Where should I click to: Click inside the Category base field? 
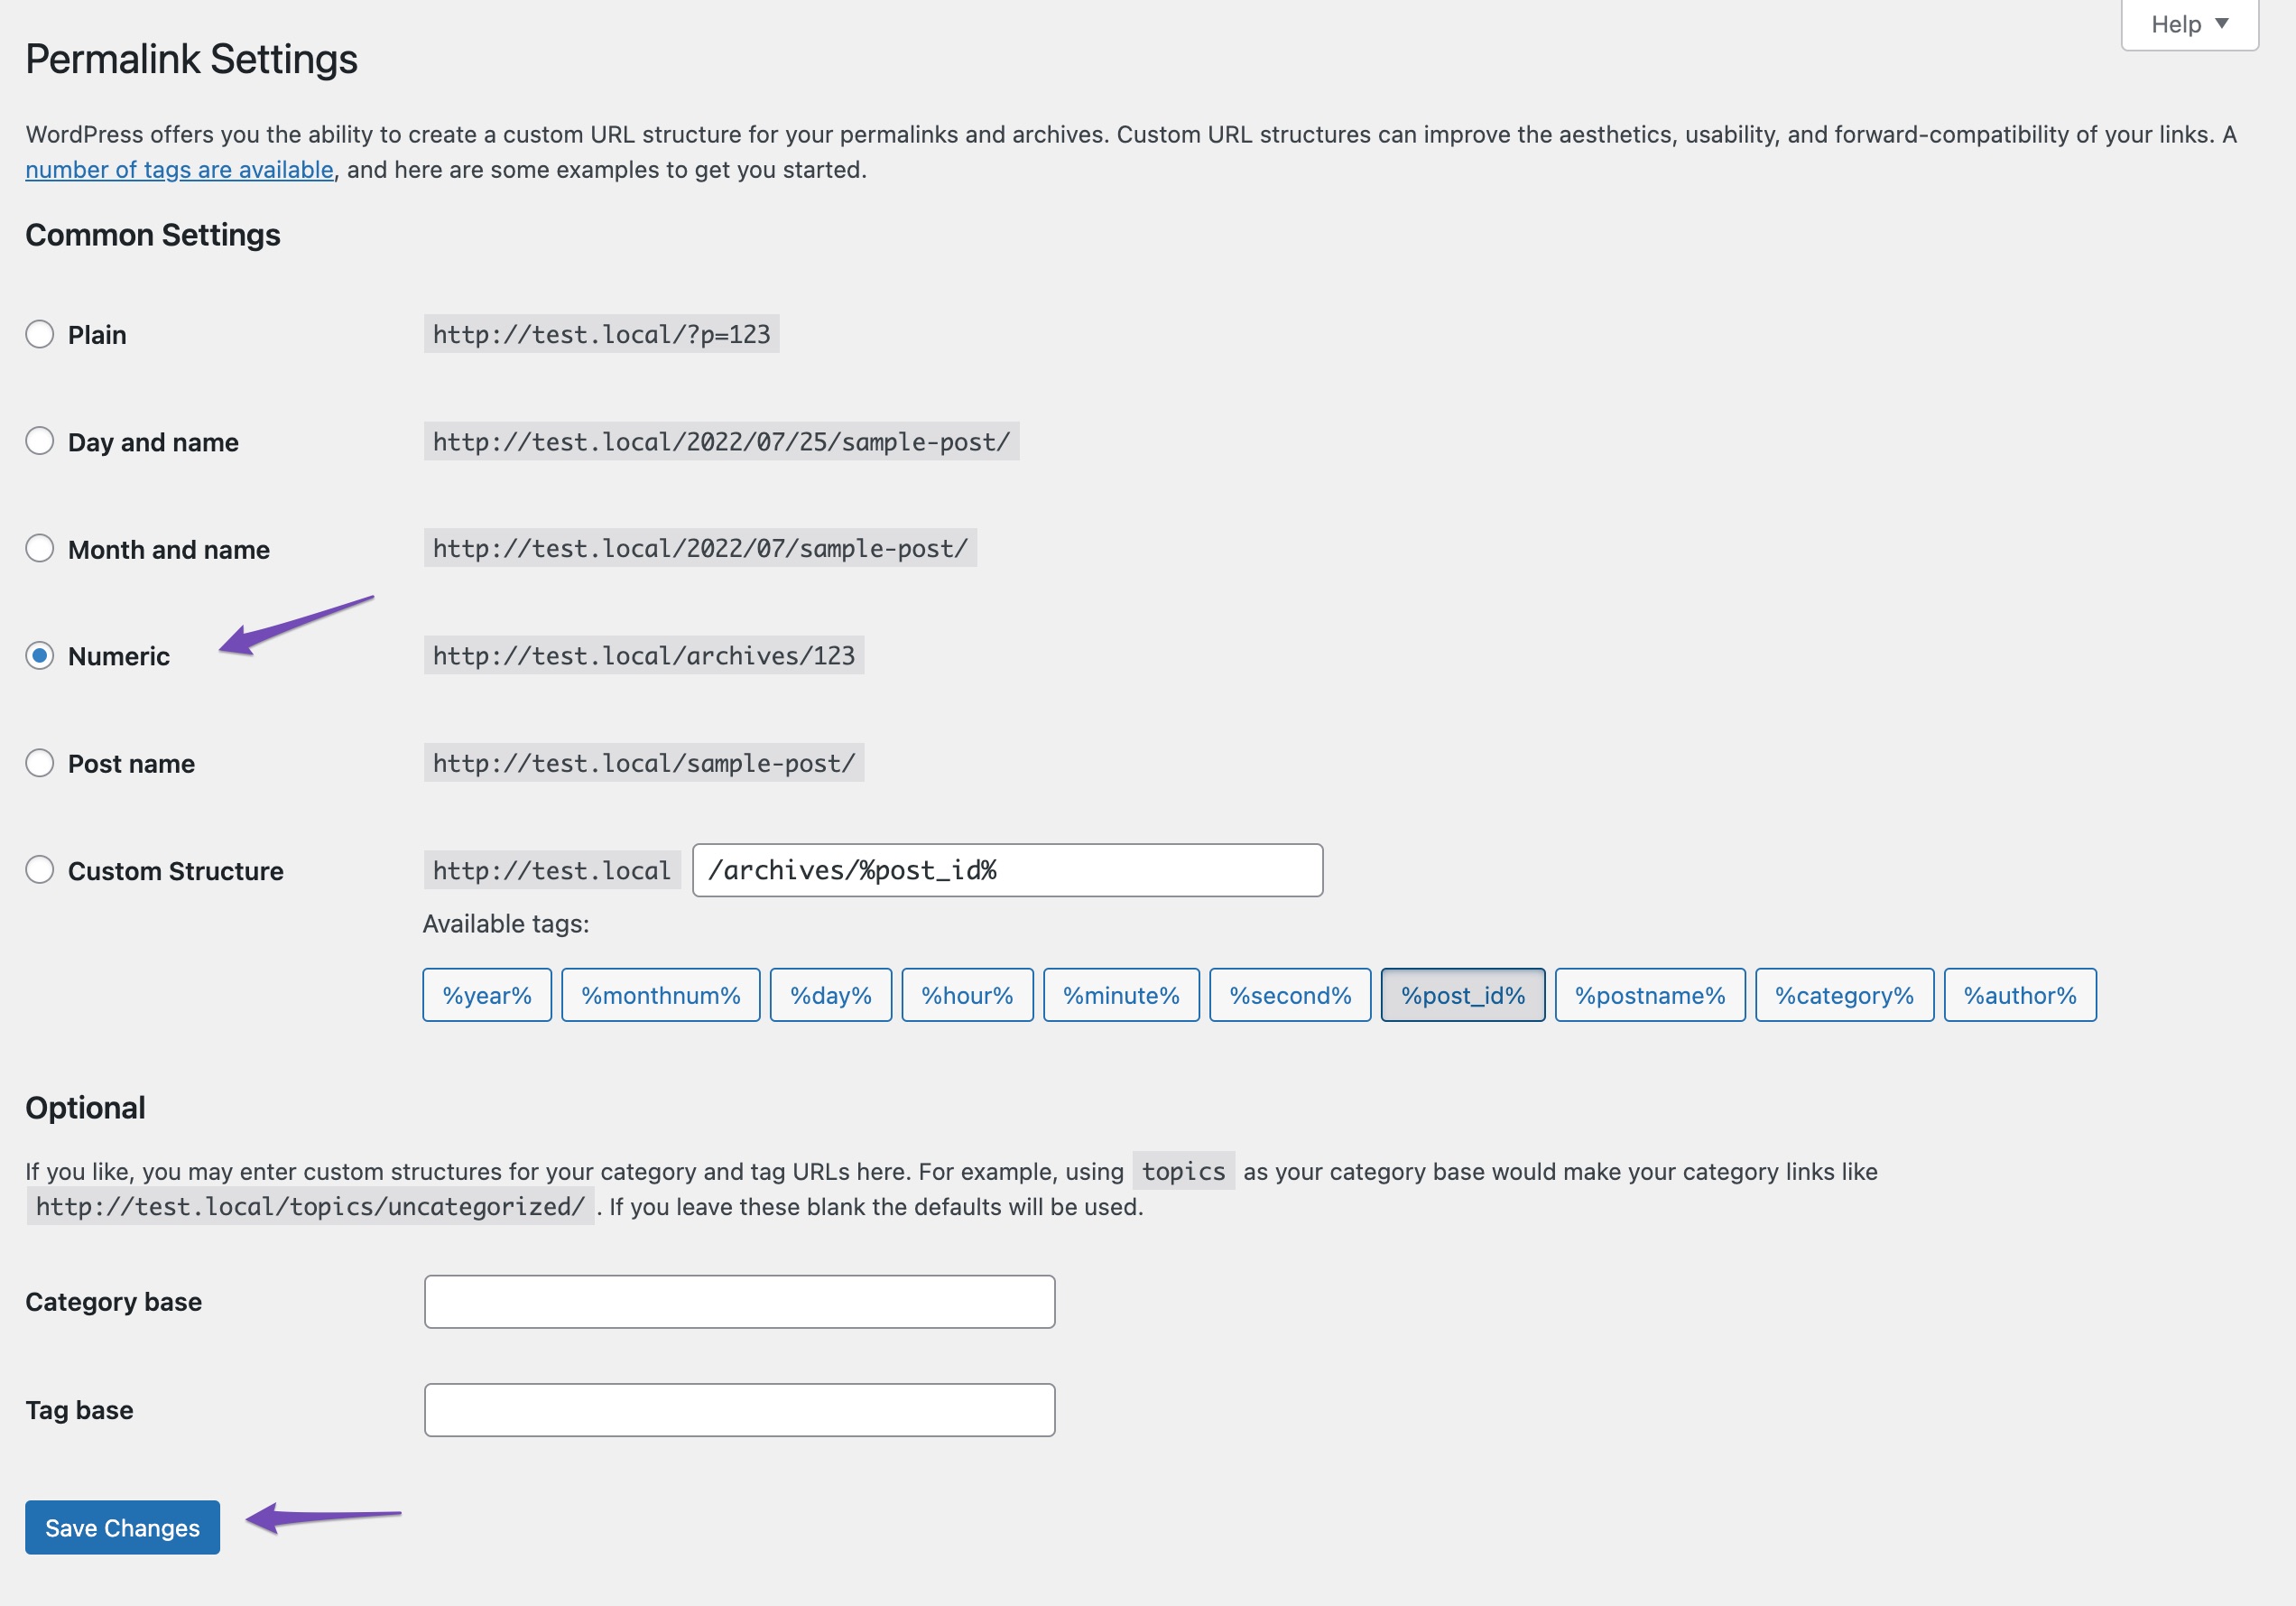click(738, 1301)
